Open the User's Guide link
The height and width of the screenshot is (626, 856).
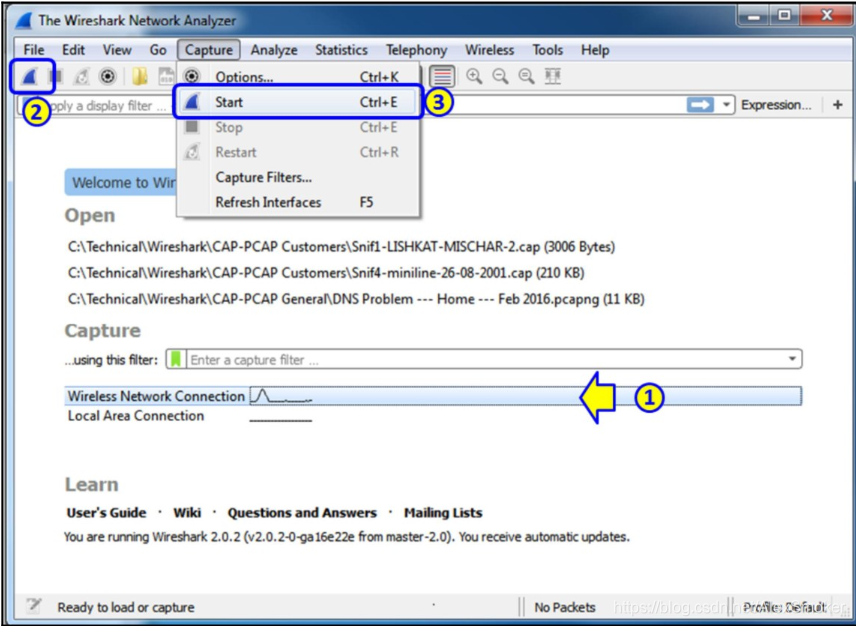coord(106,513)
